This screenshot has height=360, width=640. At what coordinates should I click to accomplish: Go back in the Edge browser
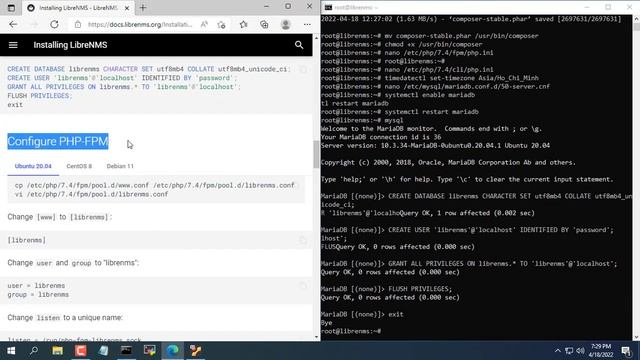pos(13,24)
